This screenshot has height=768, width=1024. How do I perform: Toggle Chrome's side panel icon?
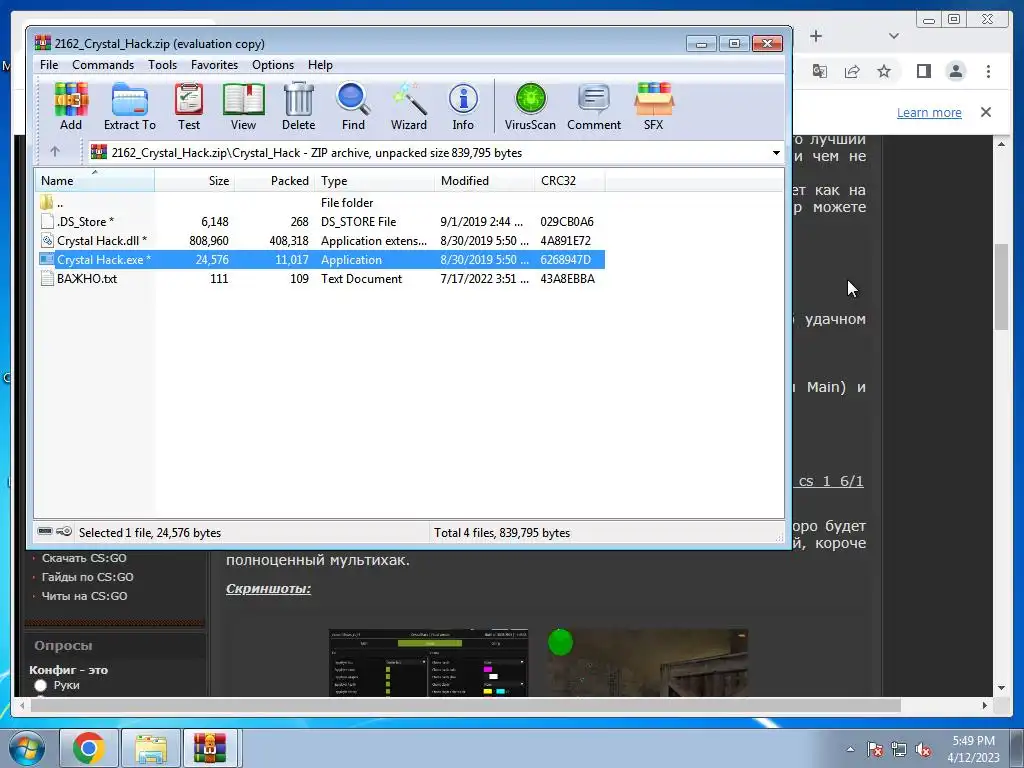tap(923, 71)
